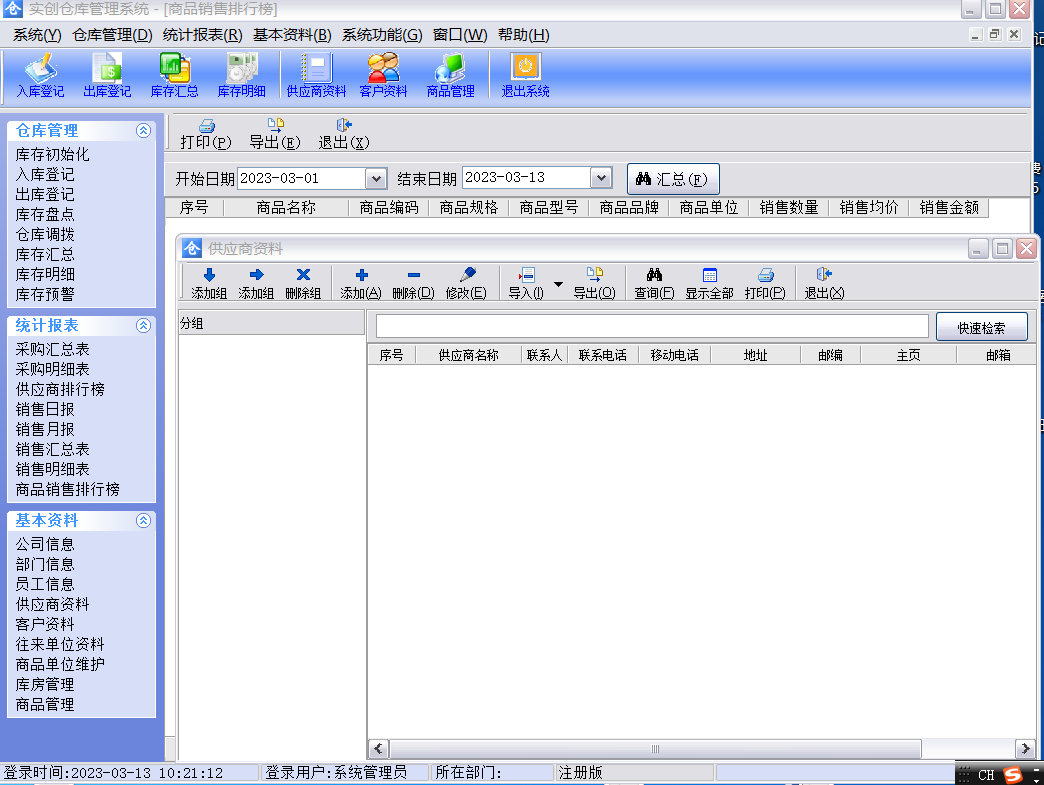Click 供应商名称 column header

click(468, 356)
